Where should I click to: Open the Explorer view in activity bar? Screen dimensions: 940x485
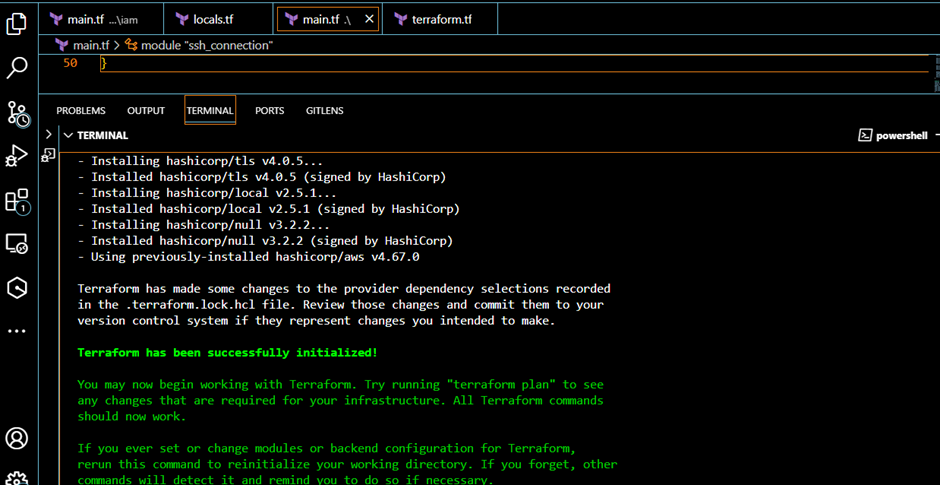[17, 24]
